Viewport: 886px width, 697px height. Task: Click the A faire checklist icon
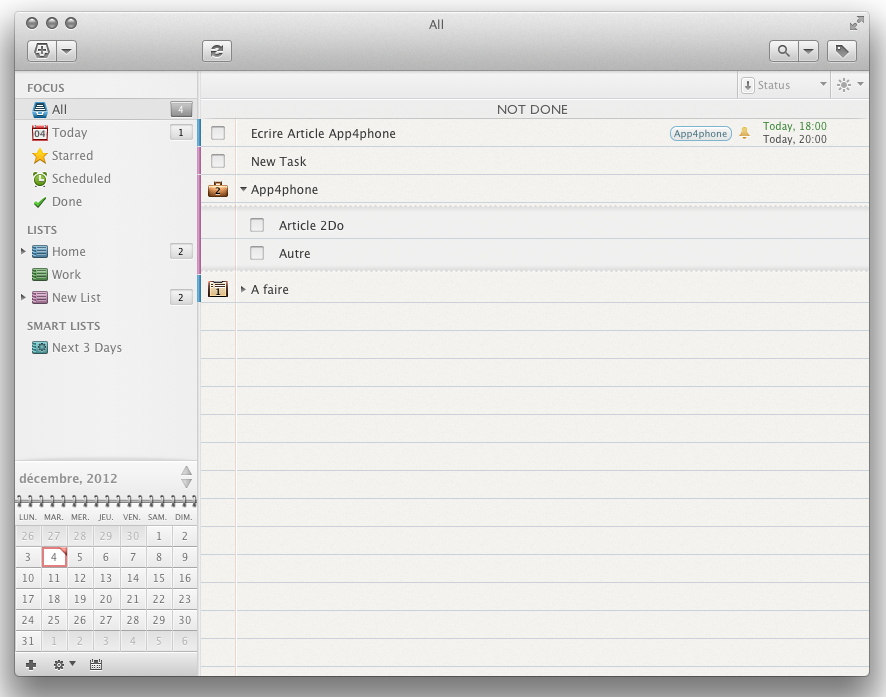click(217, 289)
